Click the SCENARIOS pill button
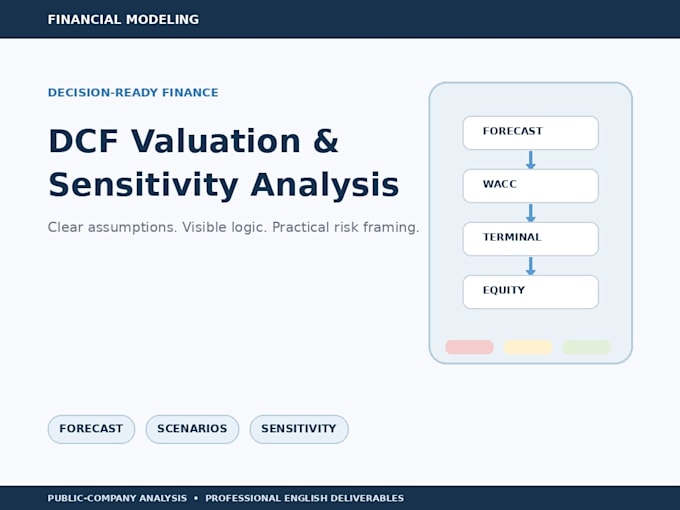Image resolution: width=680 pixels, height=510 pixels. pyautogui.click(x=192, y=429)
